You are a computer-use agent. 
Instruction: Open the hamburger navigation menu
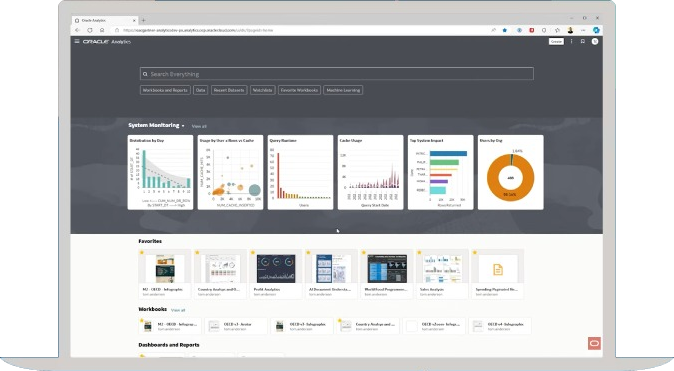tap(77, 41)
